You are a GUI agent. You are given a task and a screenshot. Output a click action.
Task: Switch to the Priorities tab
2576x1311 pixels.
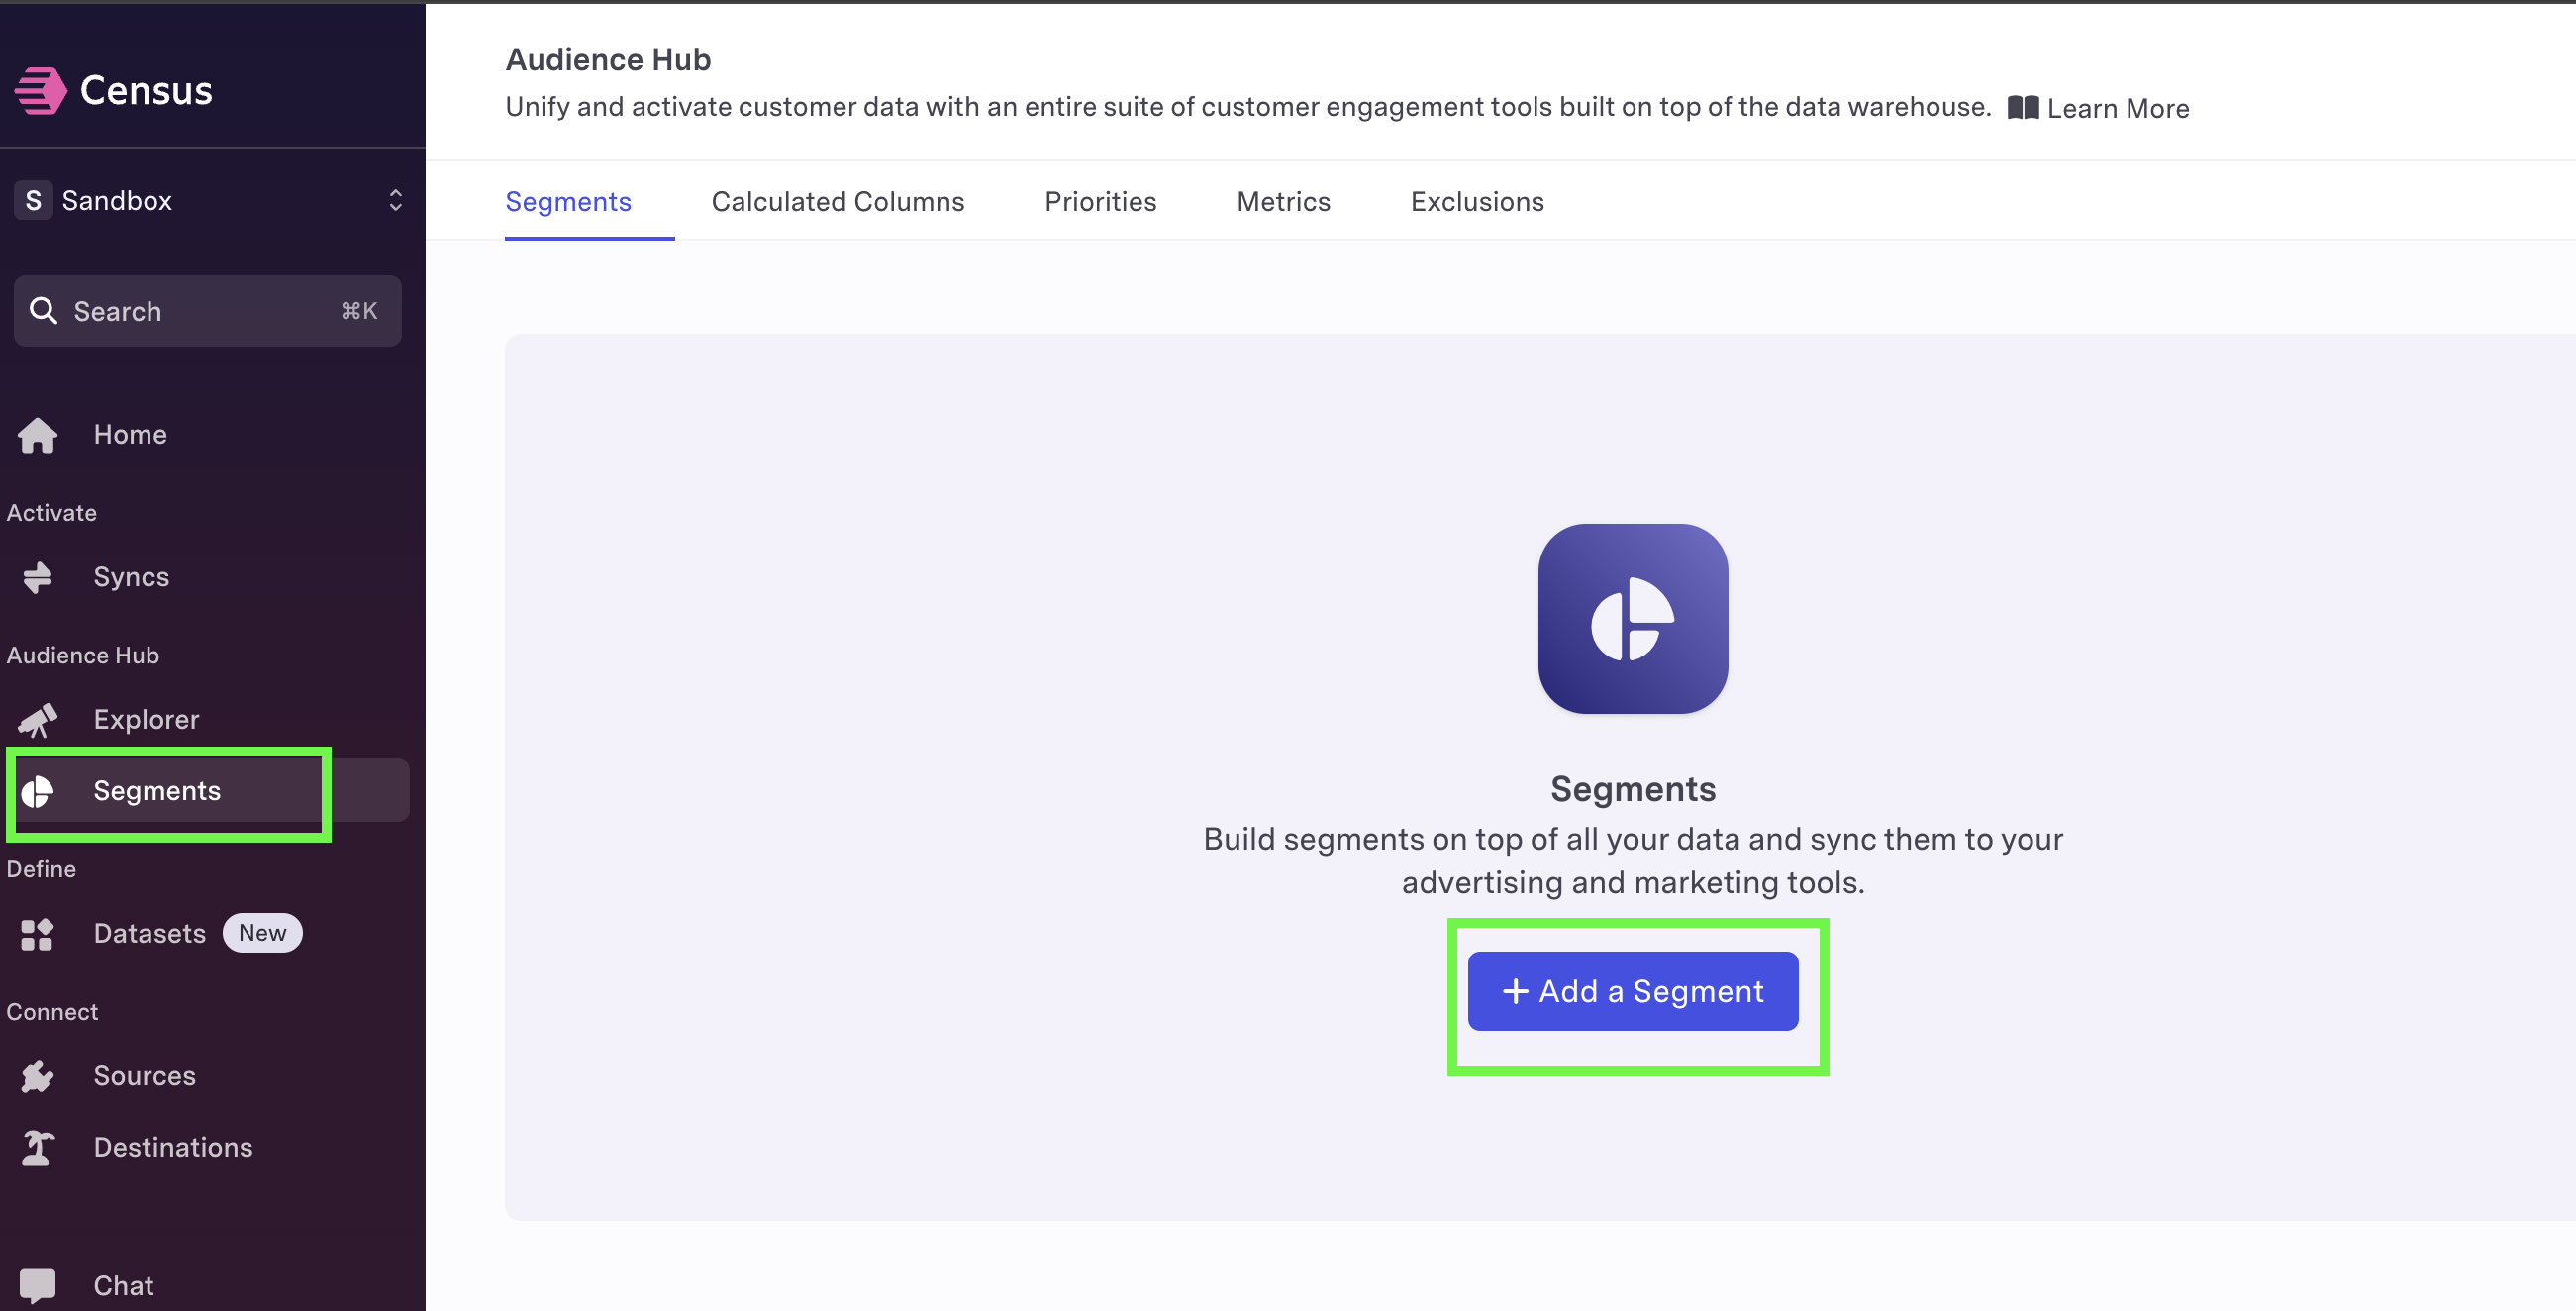(1100, 202)
